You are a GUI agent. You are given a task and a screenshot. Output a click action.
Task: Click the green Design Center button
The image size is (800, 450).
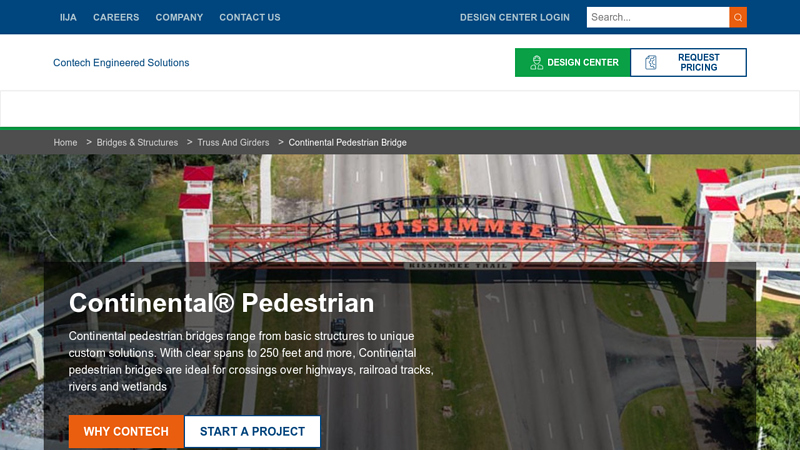pyautogui.click(x=572, y=62)
